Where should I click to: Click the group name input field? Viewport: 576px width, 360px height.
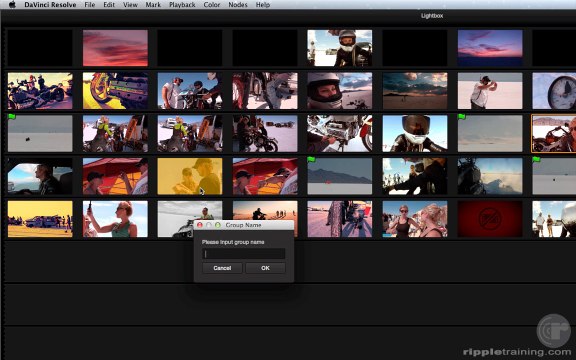(244, 254)
